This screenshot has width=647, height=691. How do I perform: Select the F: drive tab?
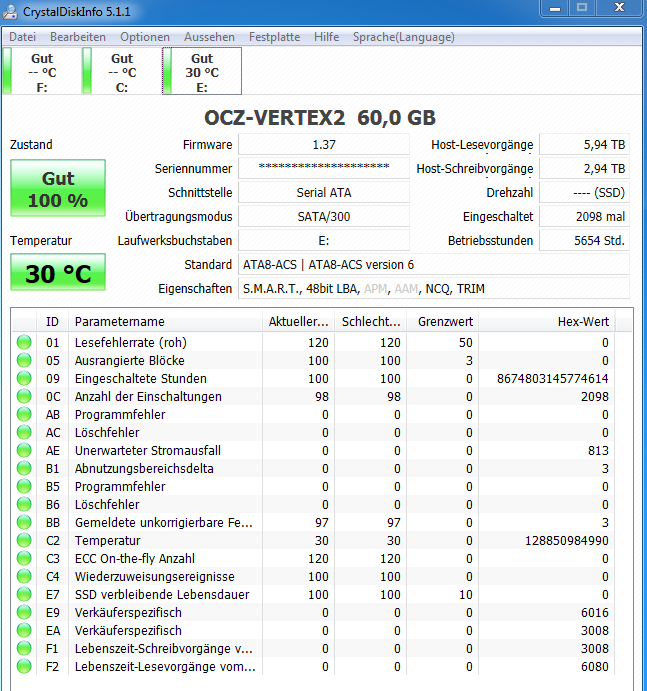tap(42, 71)
